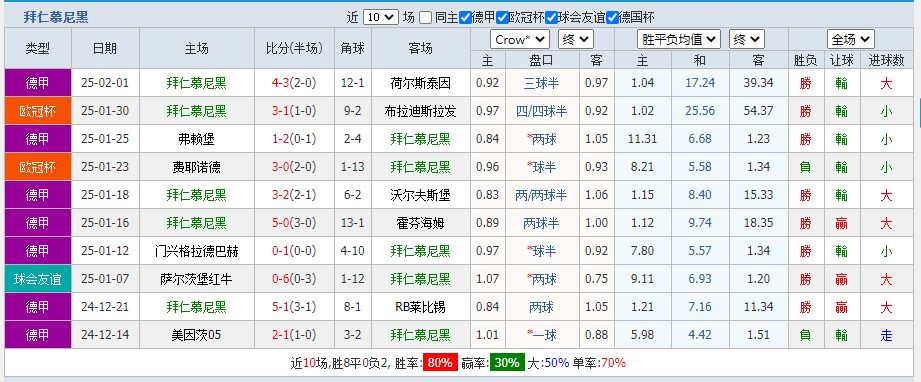The width and height of the screenshot is (921, 382).
Task: Click the home team 弗赖堡
Action: coord(197,139)
